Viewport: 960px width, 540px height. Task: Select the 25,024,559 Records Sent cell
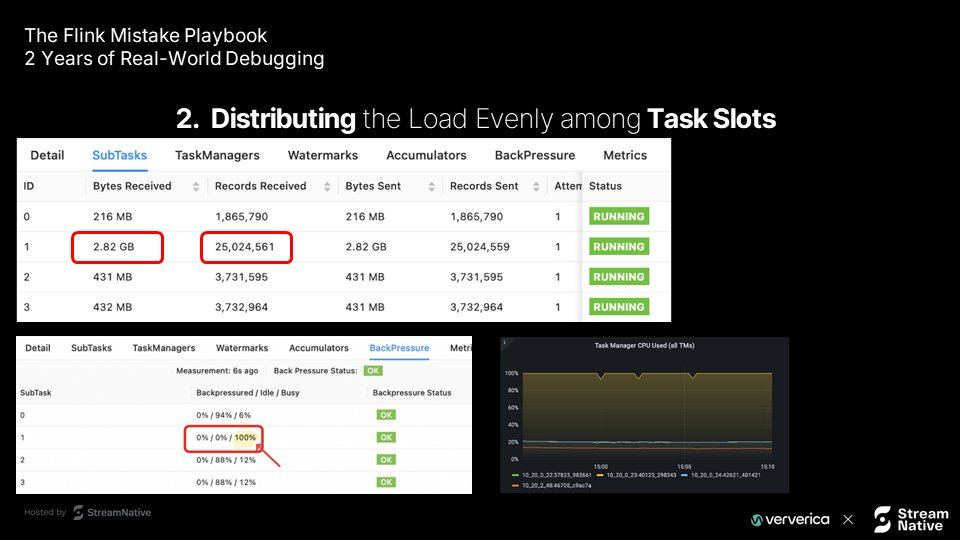(x=480, y=247)
